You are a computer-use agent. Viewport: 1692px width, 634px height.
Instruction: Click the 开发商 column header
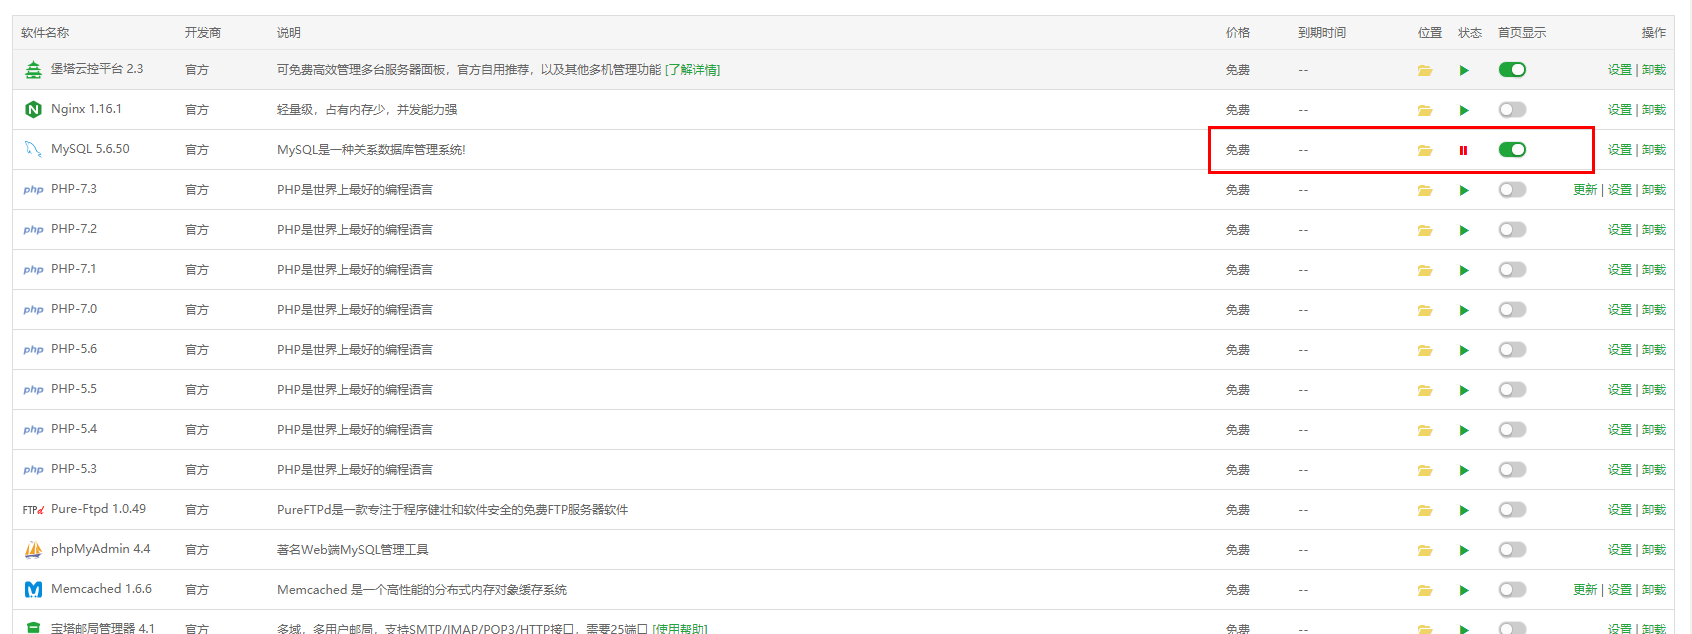[x=203, y=33]
